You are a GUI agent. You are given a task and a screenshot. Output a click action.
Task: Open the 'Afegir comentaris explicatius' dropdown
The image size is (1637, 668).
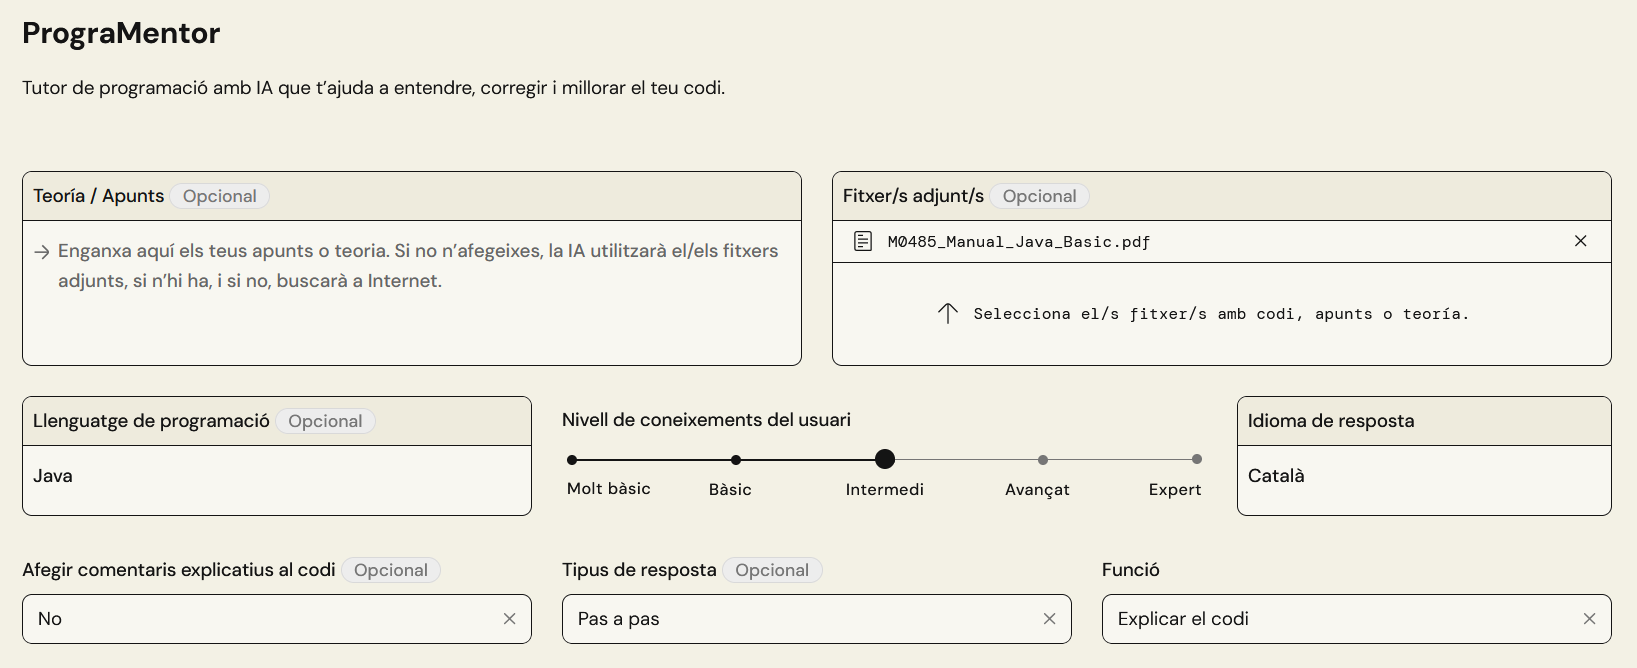(277, 619)
